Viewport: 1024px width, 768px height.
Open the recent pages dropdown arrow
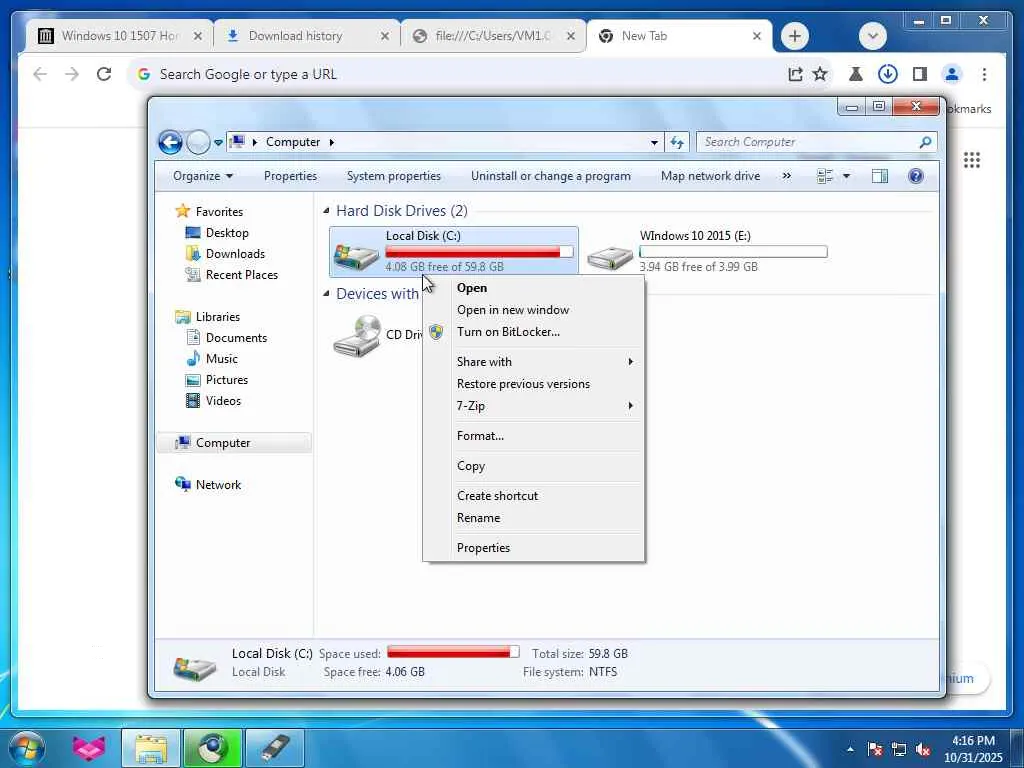click(218, 142)
